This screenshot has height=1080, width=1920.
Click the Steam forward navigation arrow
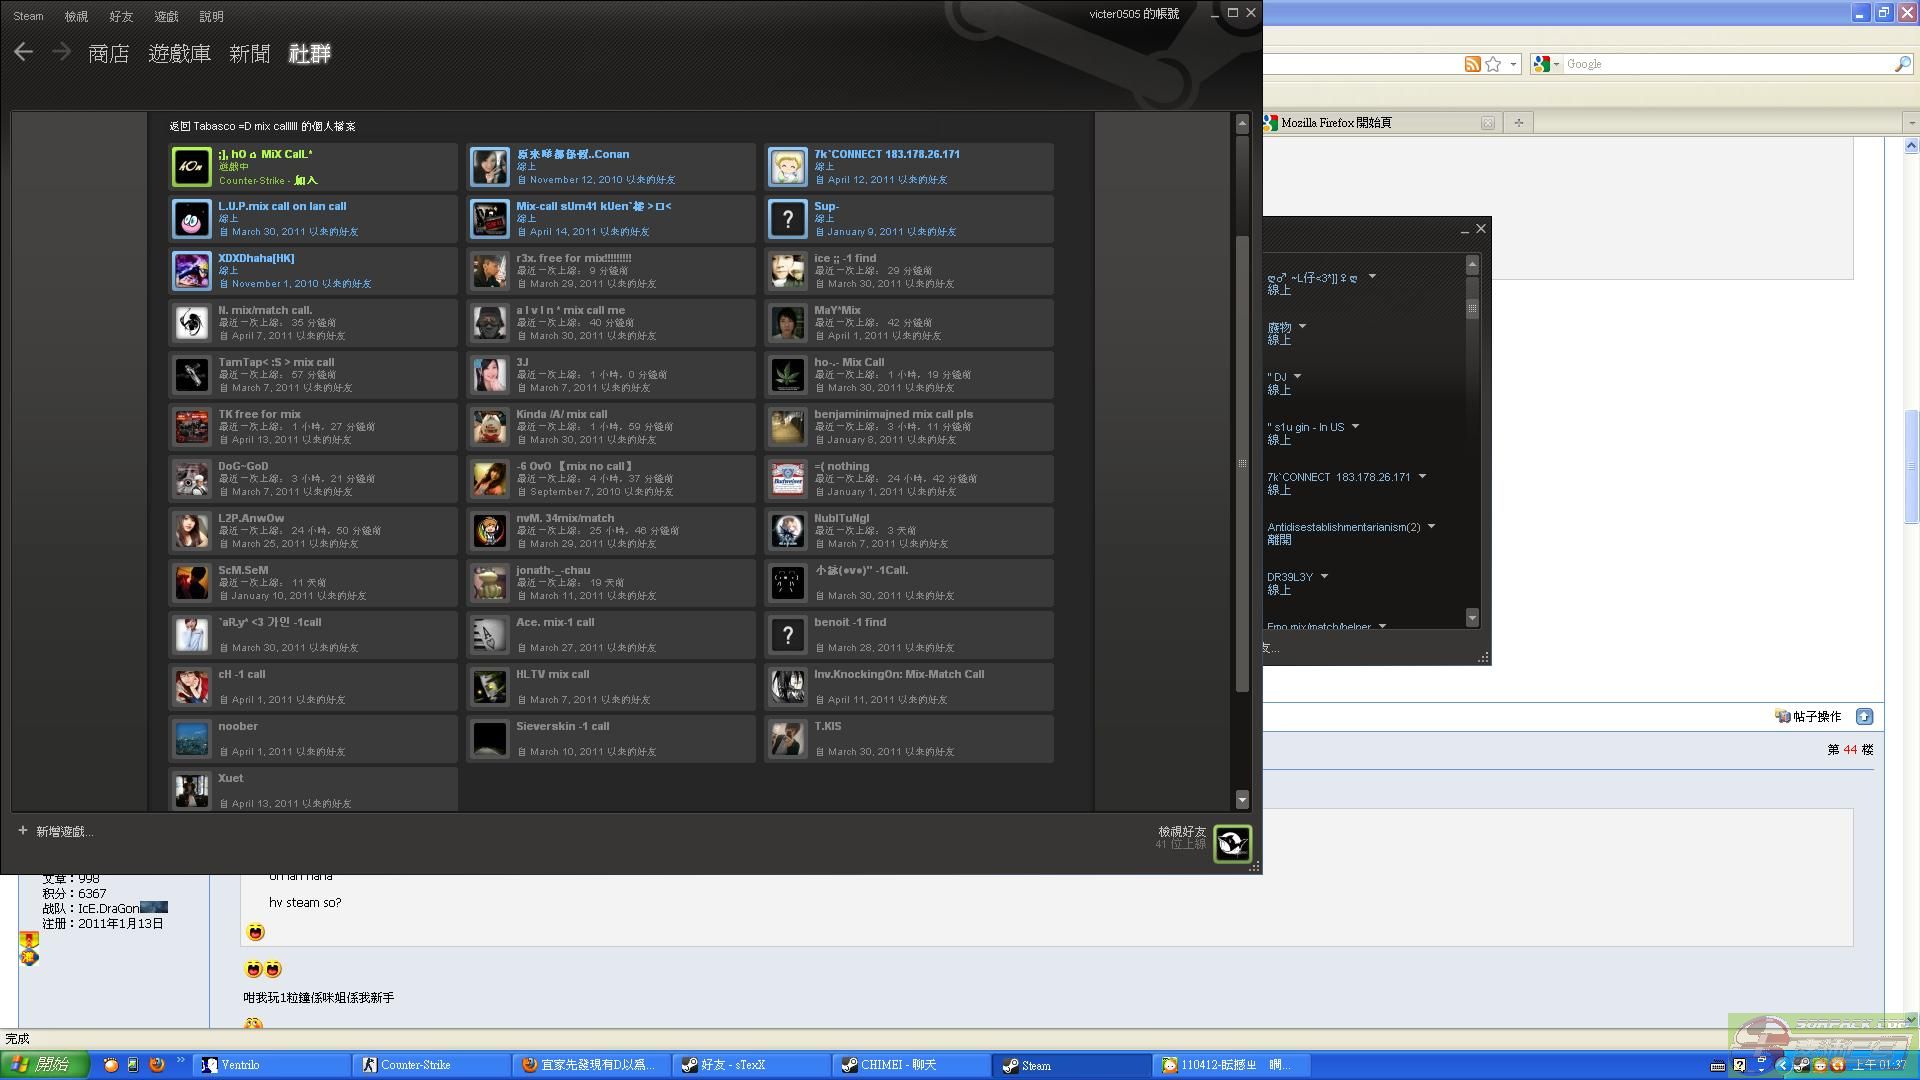pyautogui.click(x=61, y=52)
